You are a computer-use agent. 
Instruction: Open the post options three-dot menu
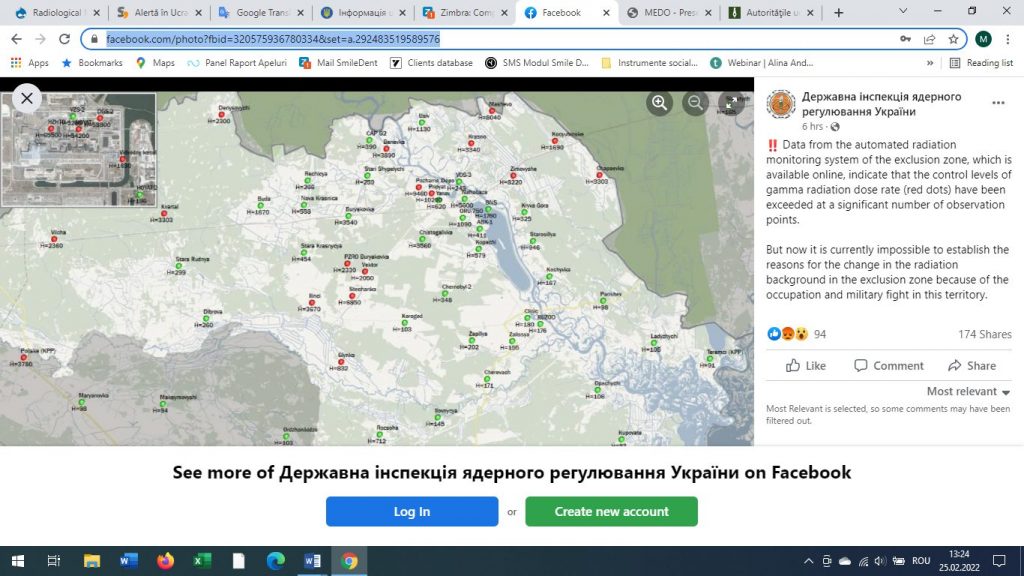coord(999,103)
